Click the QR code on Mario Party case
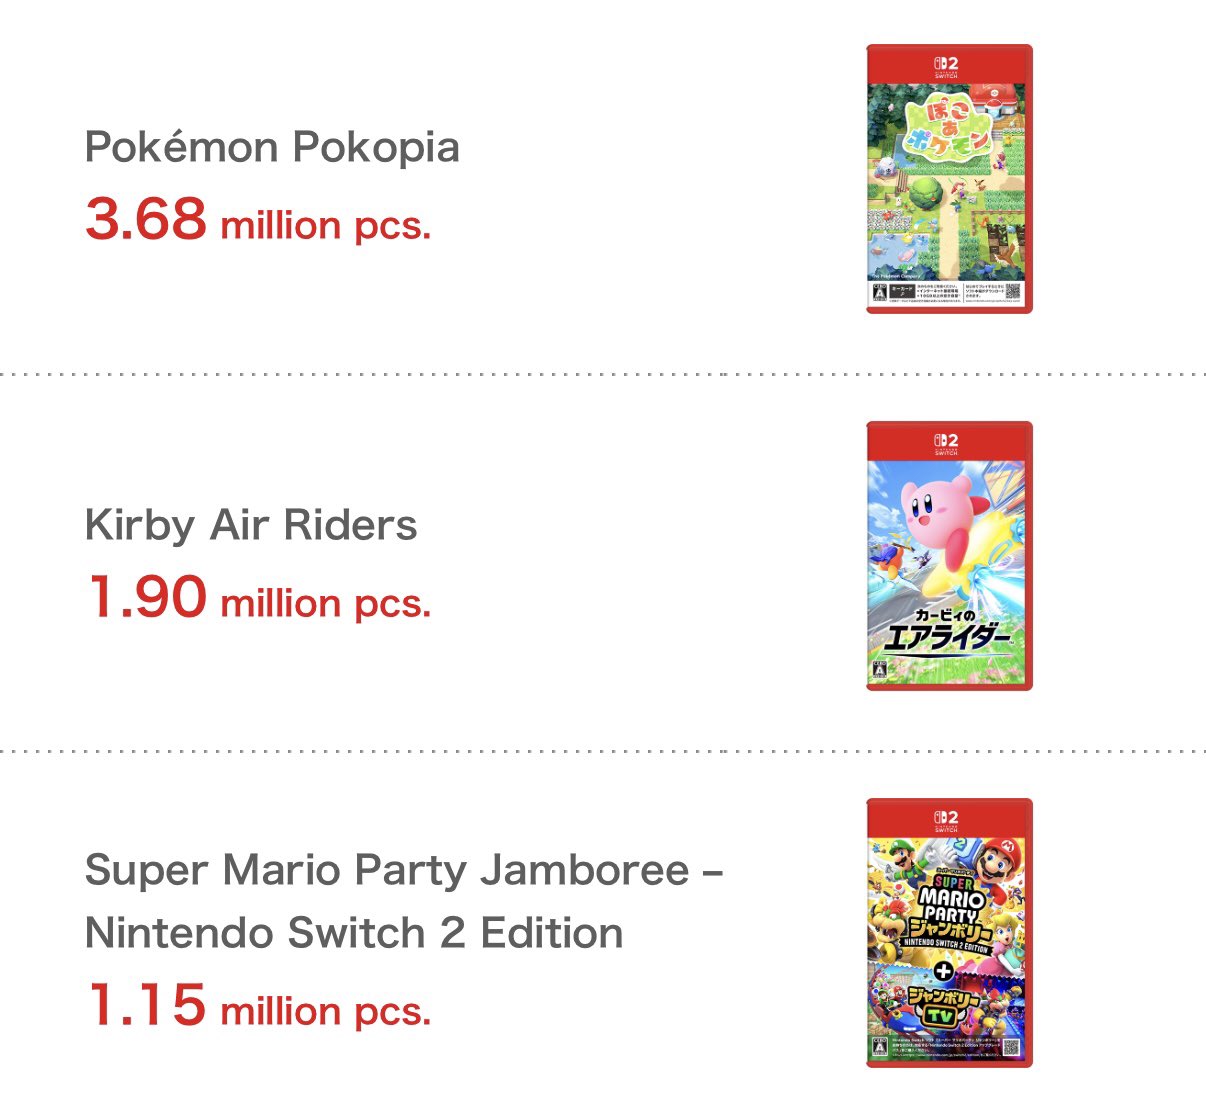This screenshot has width=1206, height=1120. (1010, 1048)
